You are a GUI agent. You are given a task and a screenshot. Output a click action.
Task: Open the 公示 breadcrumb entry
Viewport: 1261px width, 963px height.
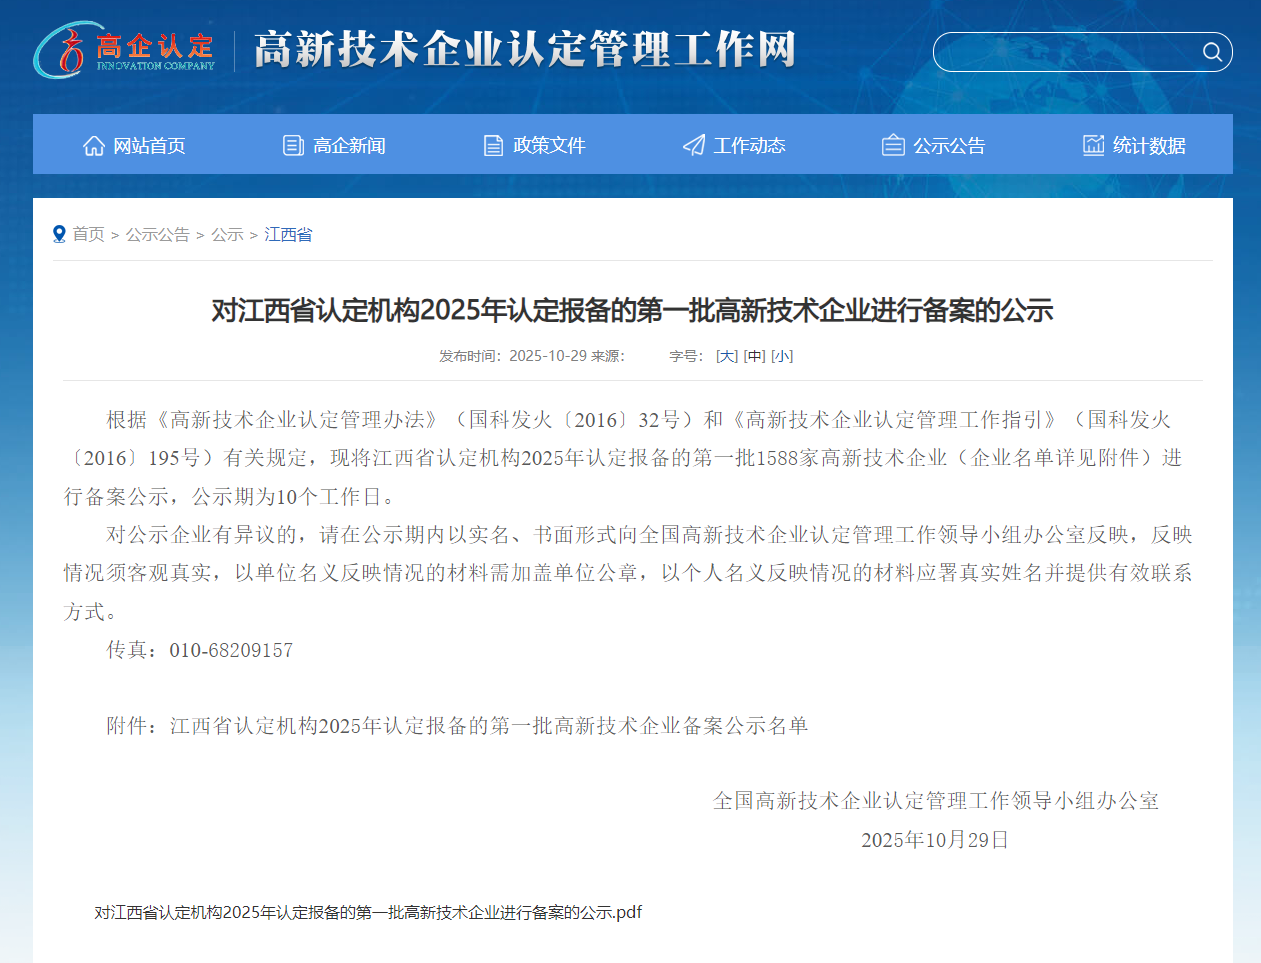point(228,233)
